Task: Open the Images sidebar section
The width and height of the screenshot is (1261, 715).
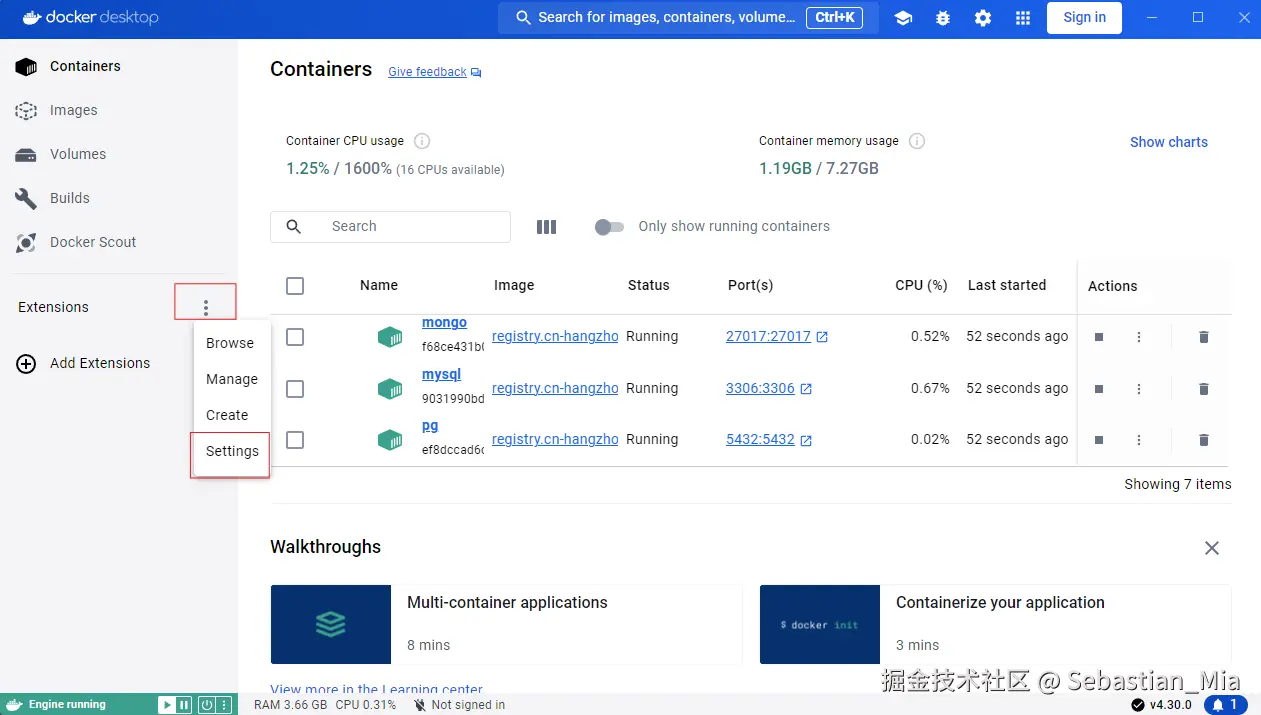Action: (x=119, y=110)
